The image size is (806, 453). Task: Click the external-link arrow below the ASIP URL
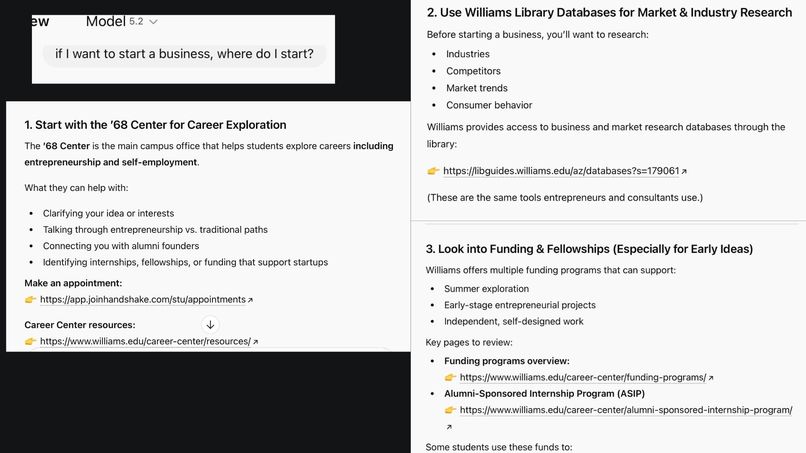click(x=449, y=427)
